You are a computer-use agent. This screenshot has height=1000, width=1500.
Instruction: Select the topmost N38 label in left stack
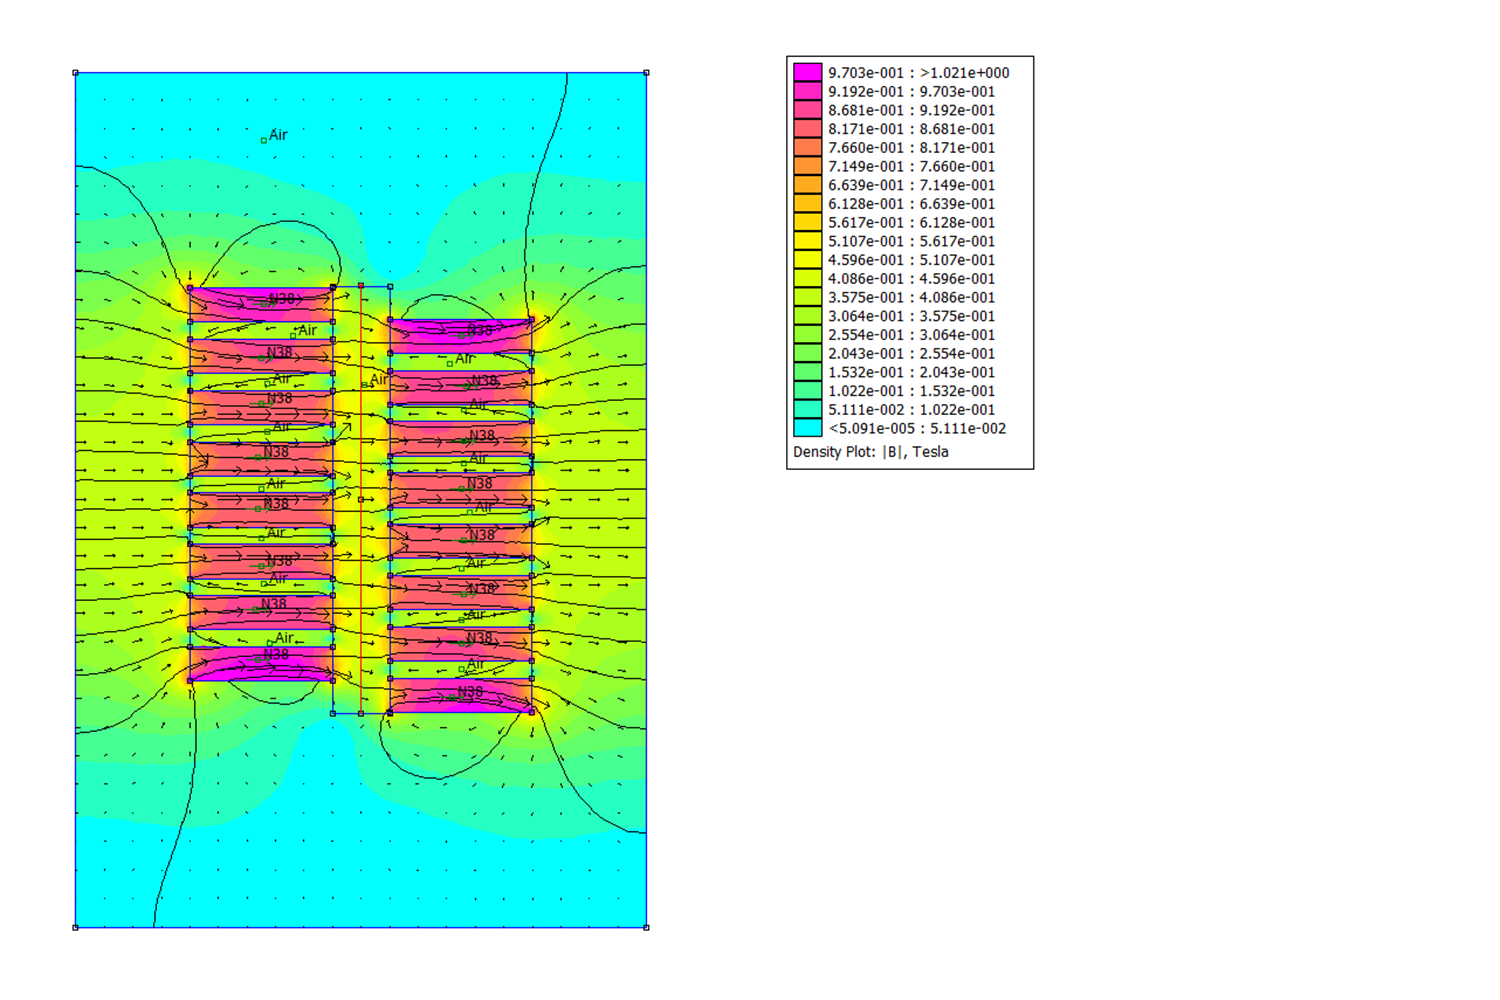[282, 299]
